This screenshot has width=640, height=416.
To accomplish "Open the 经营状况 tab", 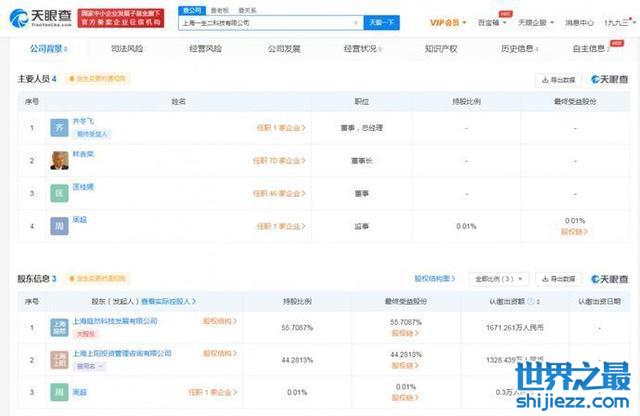I will tap(362, 49).
